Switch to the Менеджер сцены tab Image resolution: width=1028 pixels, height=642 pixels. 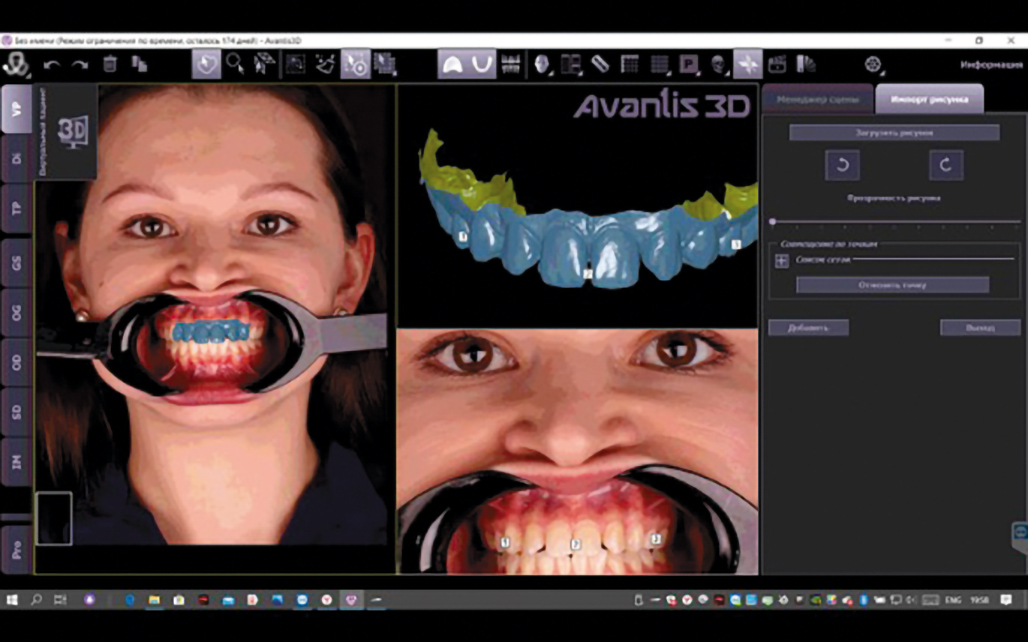tap(816, 100)
